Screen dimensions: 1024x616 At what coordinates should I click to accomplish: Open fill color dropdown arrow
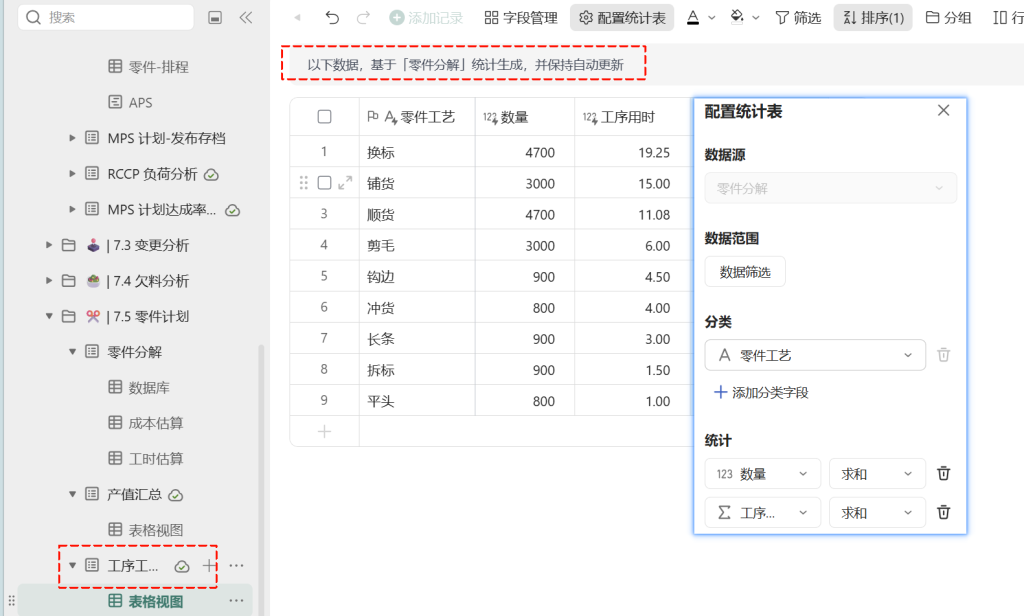tap(756, 18)
